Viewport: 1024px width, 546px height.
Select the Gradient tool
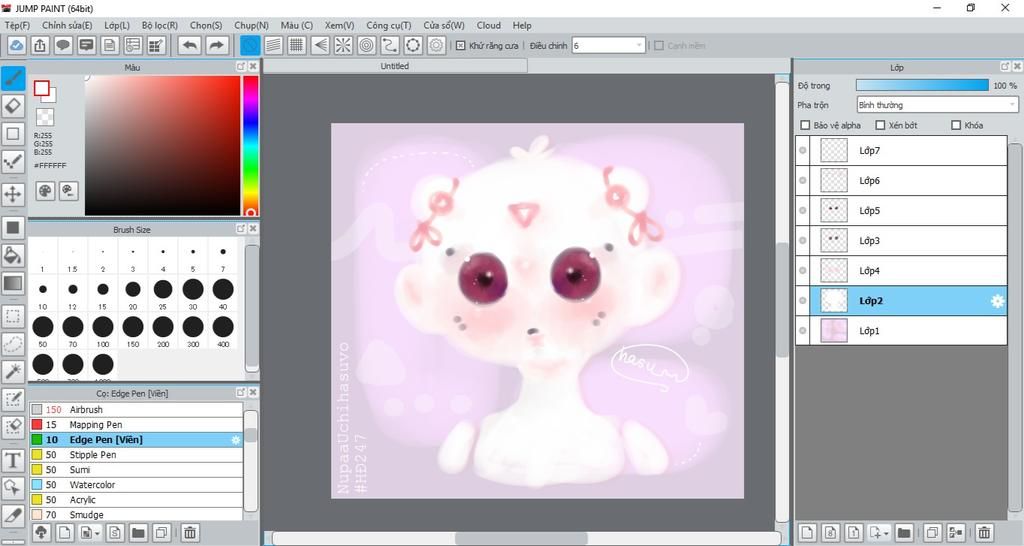click(13, 283)
